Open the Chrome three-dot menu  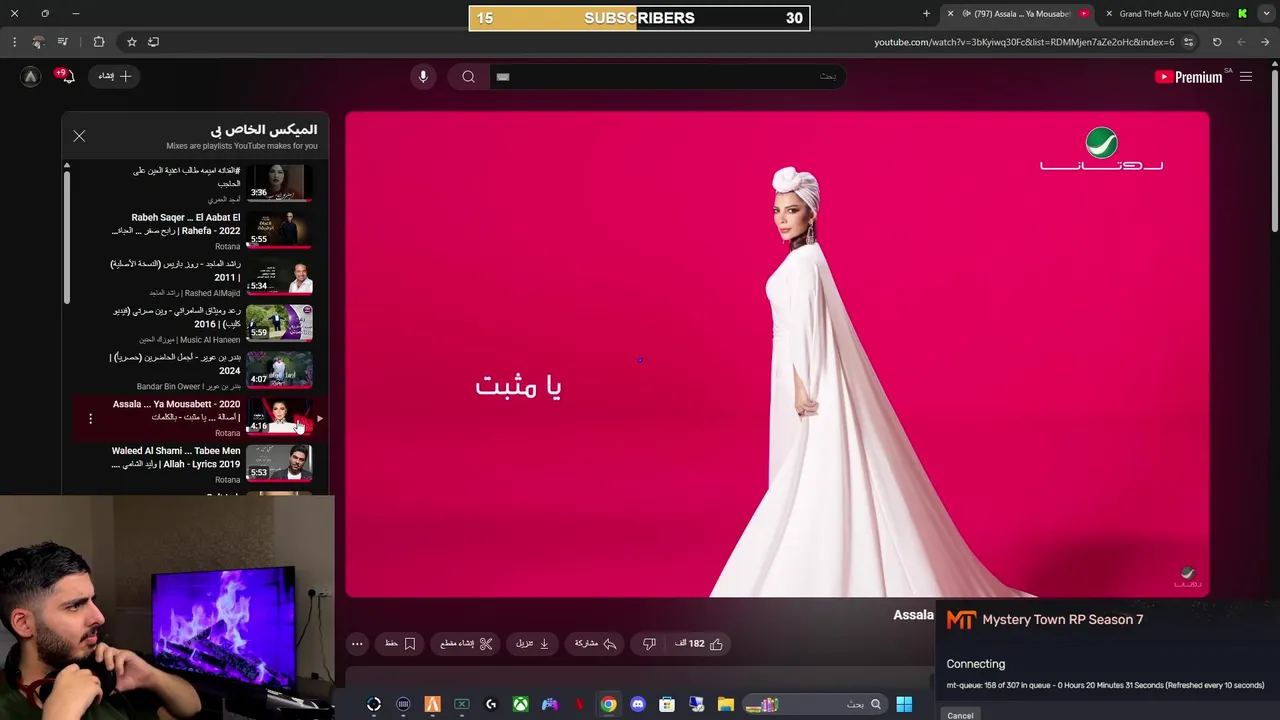coord(14,42)
